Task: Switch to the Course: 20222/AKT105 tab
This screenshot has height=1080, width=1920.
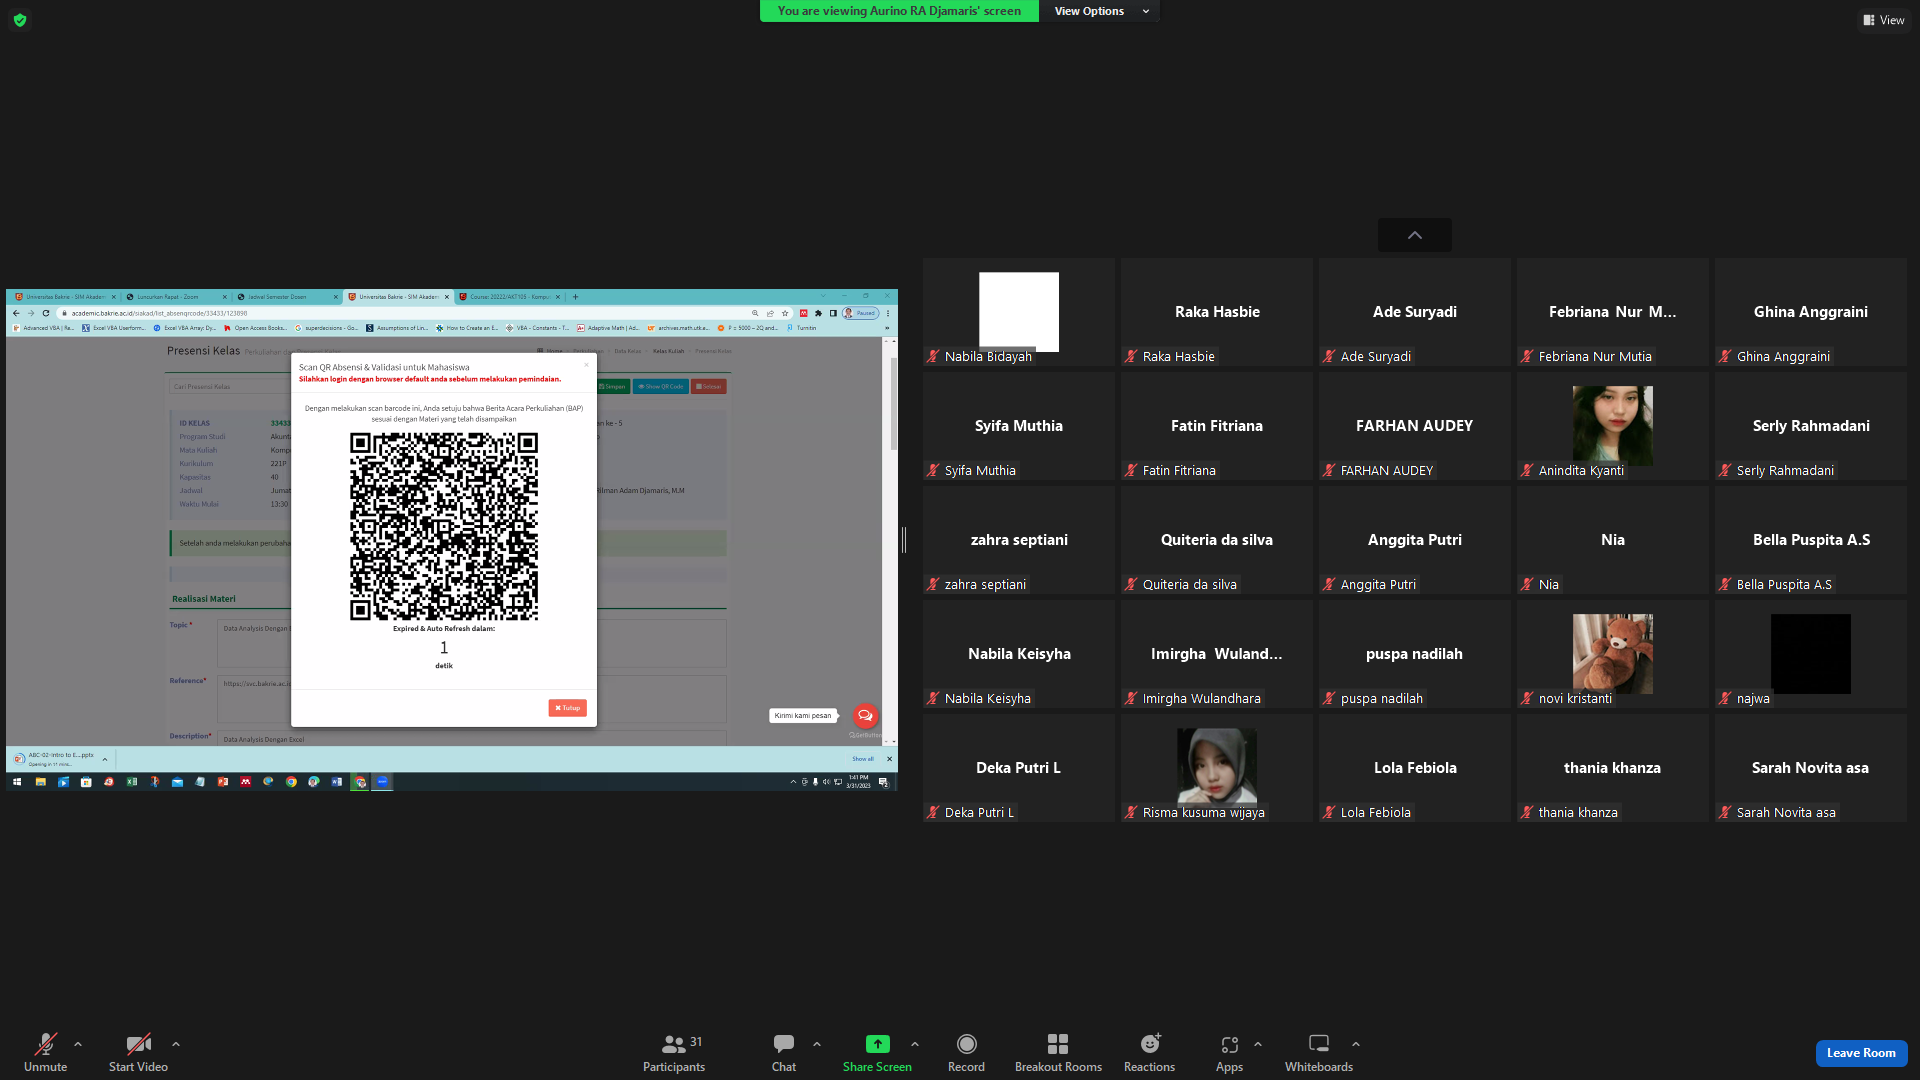Action: click(x=510, y=297)
